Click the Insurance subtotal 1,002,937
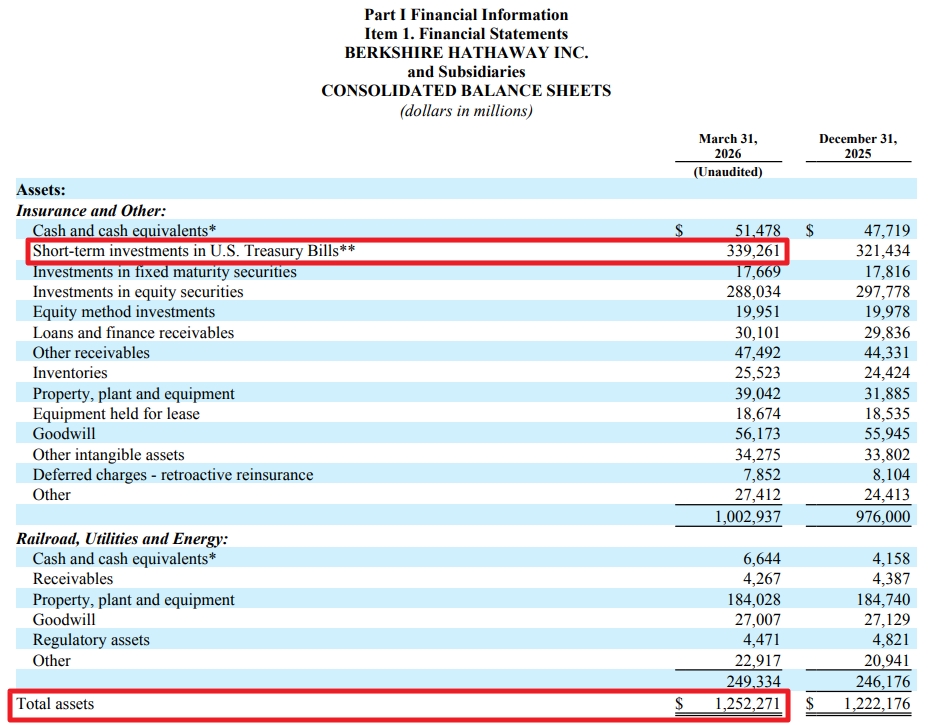The width and height of the screenshot is (936, 725). (x=747, y=516)
